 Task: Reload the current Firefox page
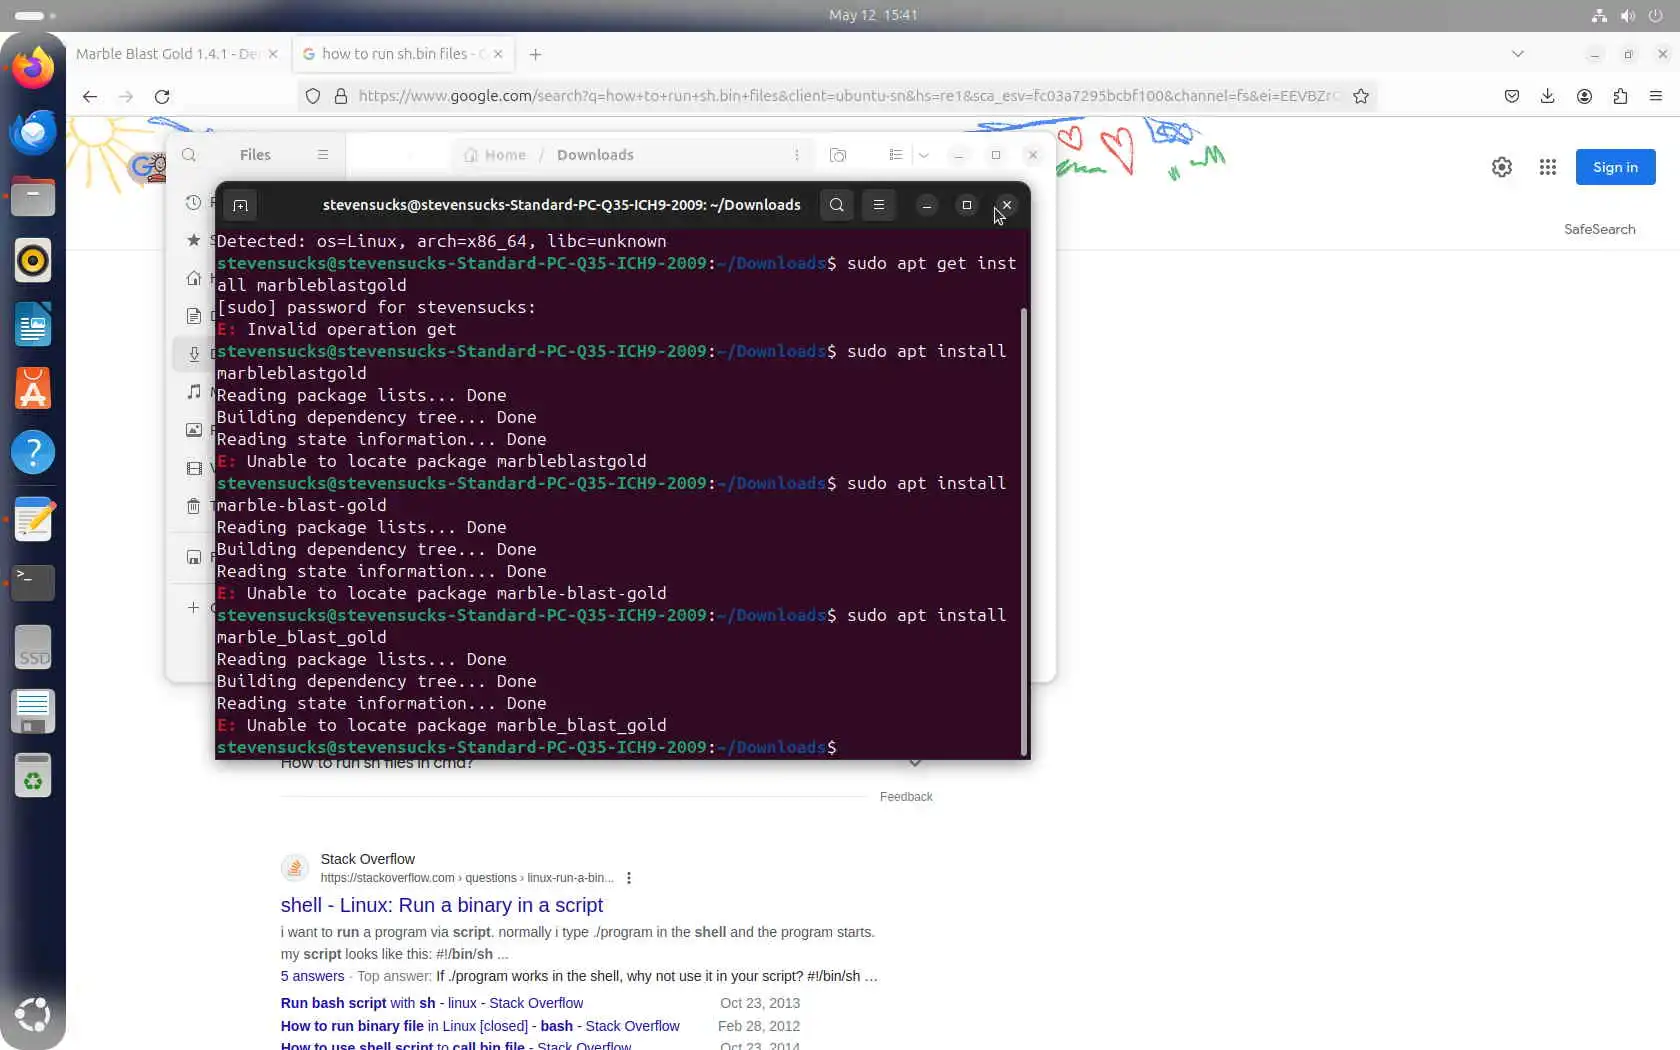[162, 96]
